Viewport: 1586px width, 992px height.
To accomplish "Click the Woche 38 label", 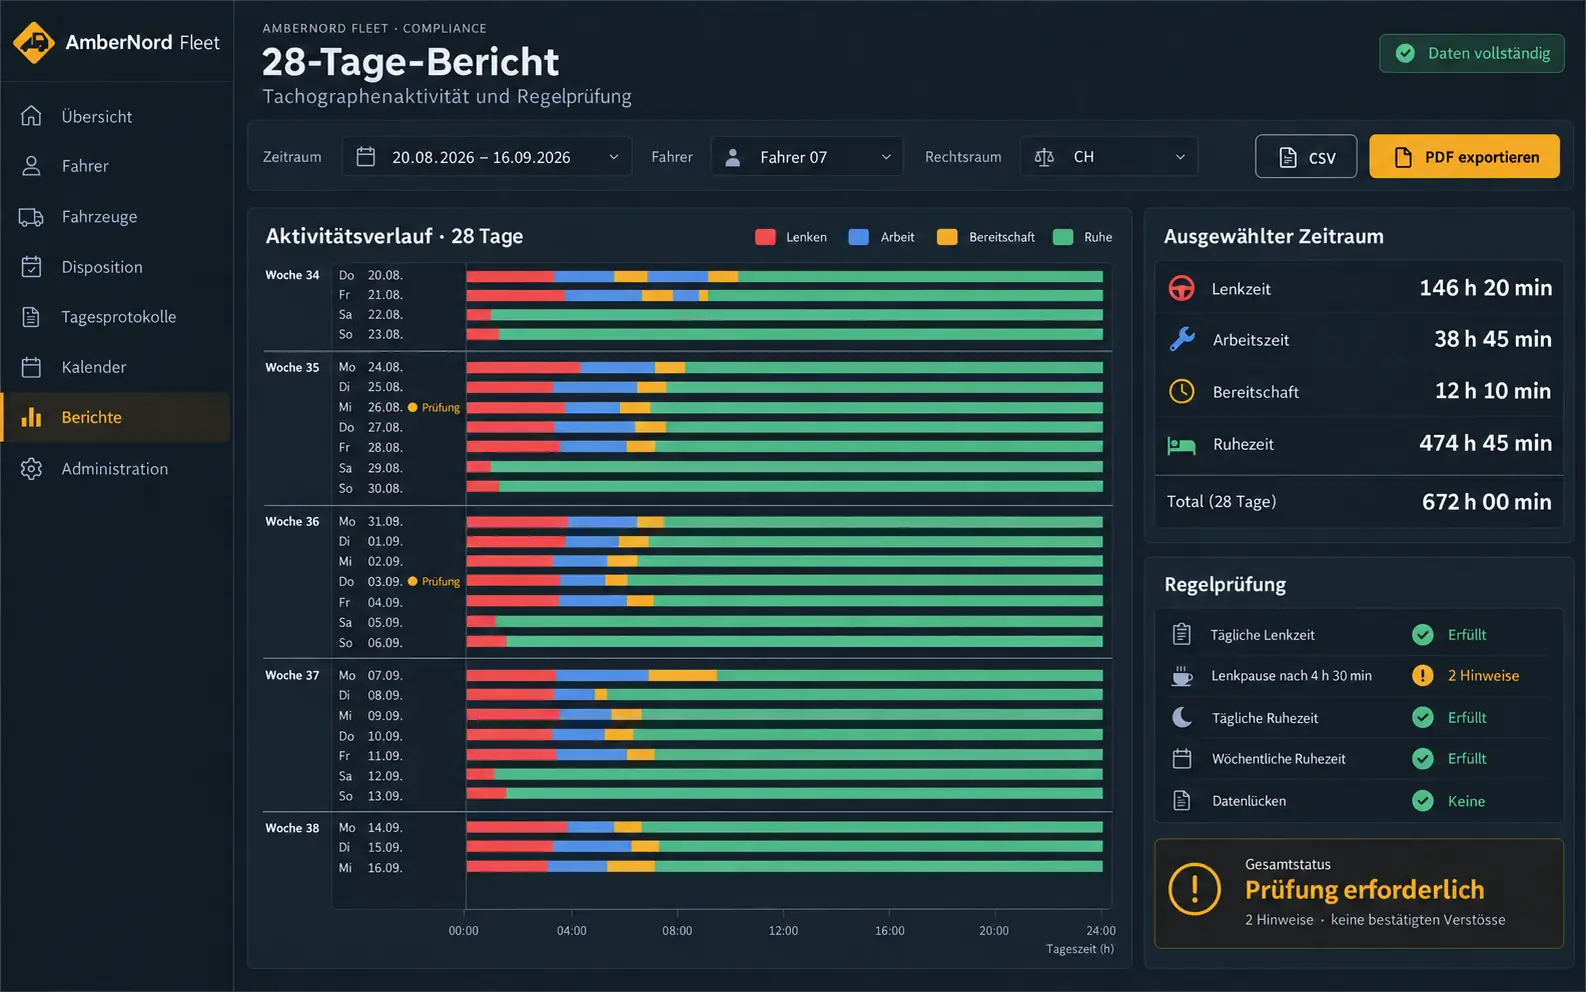I will pos(292,828).
